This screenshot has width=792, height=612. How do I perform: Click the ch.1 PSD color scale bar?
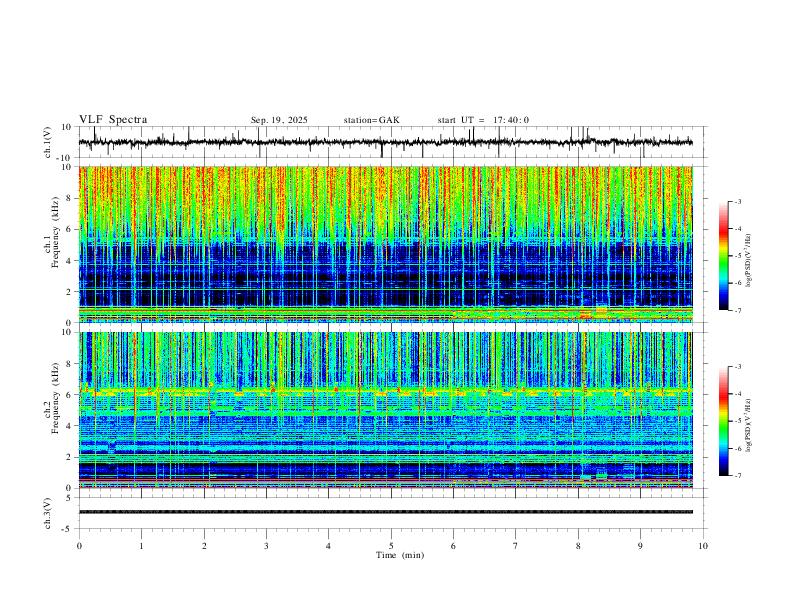click(x=724, y=256)
